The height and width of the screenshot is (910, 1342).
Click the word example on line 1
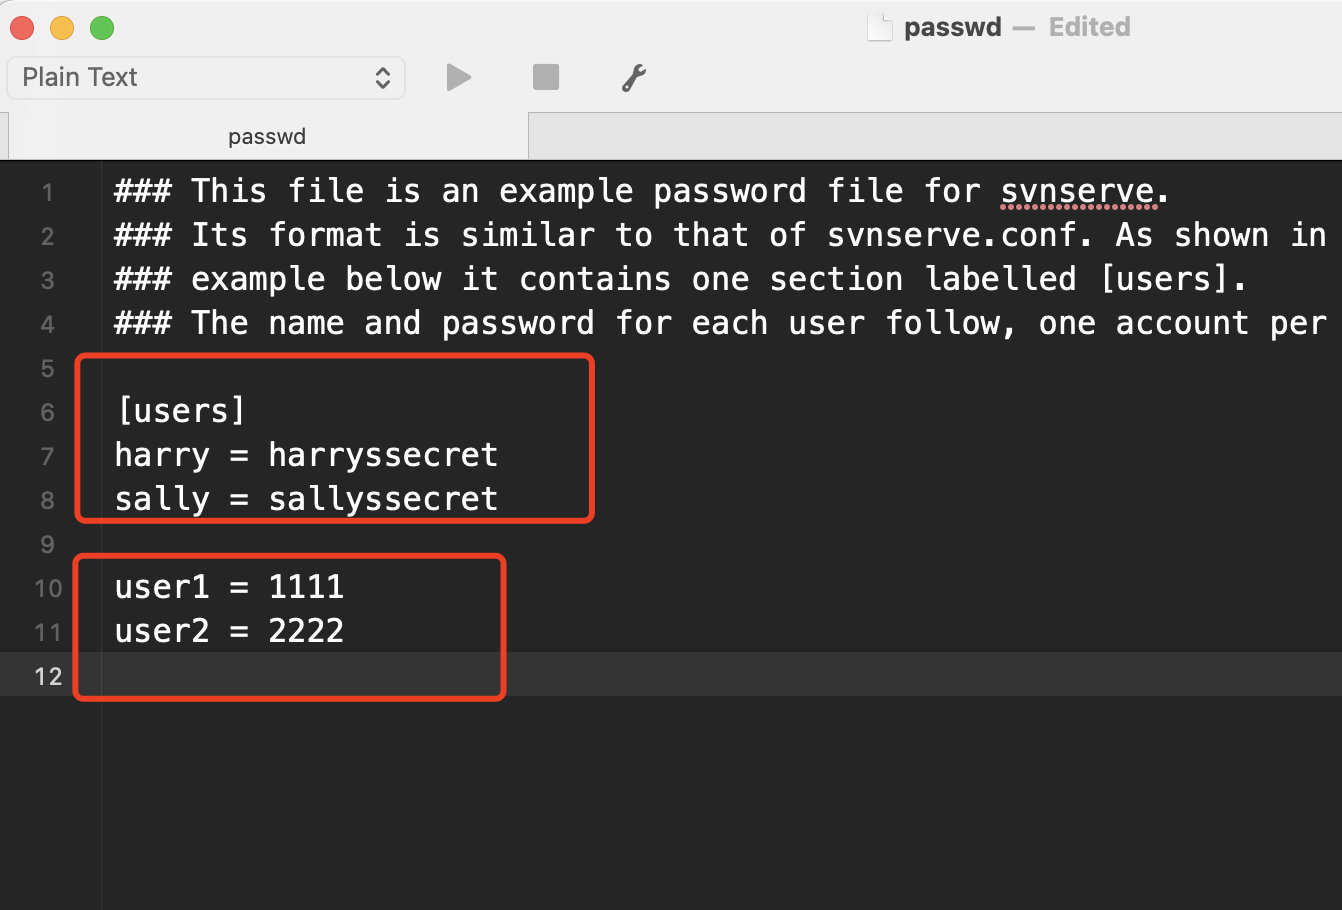(566, 191)
